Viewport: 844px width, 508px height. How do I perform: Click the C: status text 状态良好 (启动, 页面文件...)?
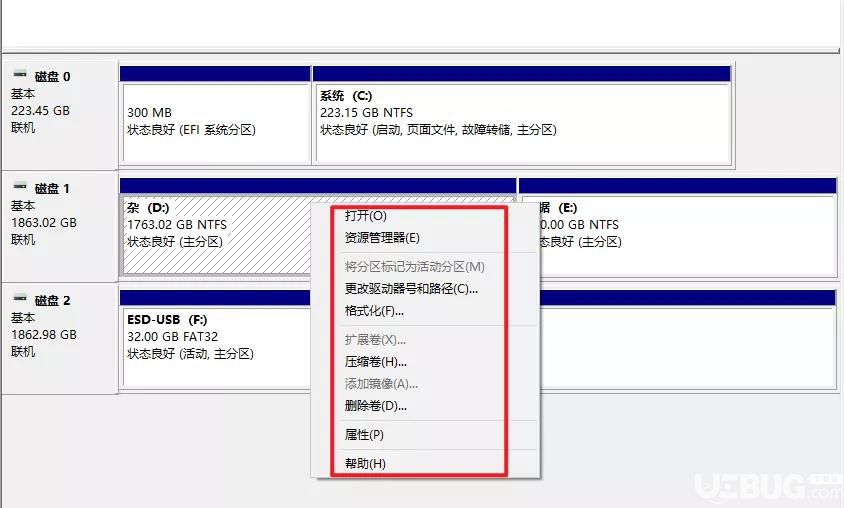point(439,130)
